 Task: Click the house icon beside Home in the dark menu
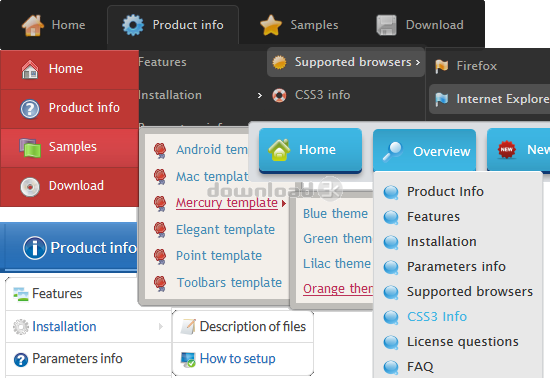pos(33,25)
